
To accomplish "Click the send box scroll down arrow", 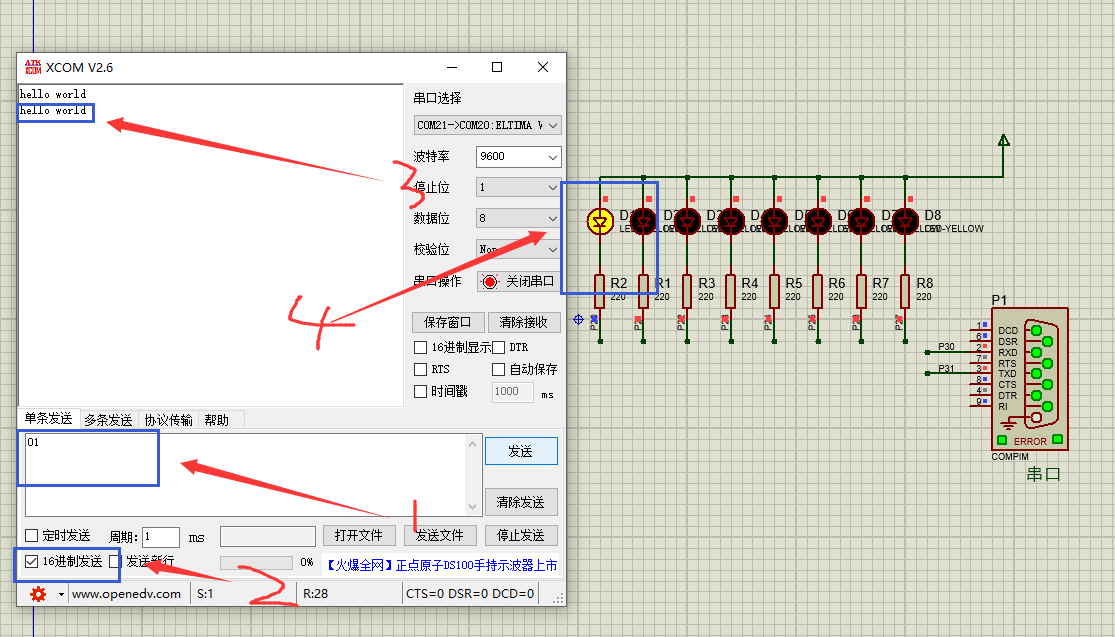I will click(473, 507).
